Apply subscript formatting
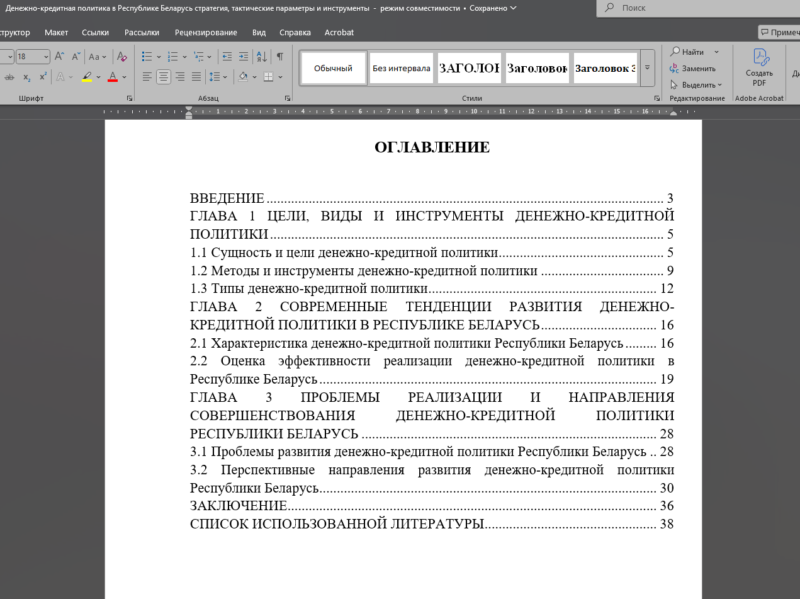The width and height of the screenshot is (800, 599). tap(27, 77)
